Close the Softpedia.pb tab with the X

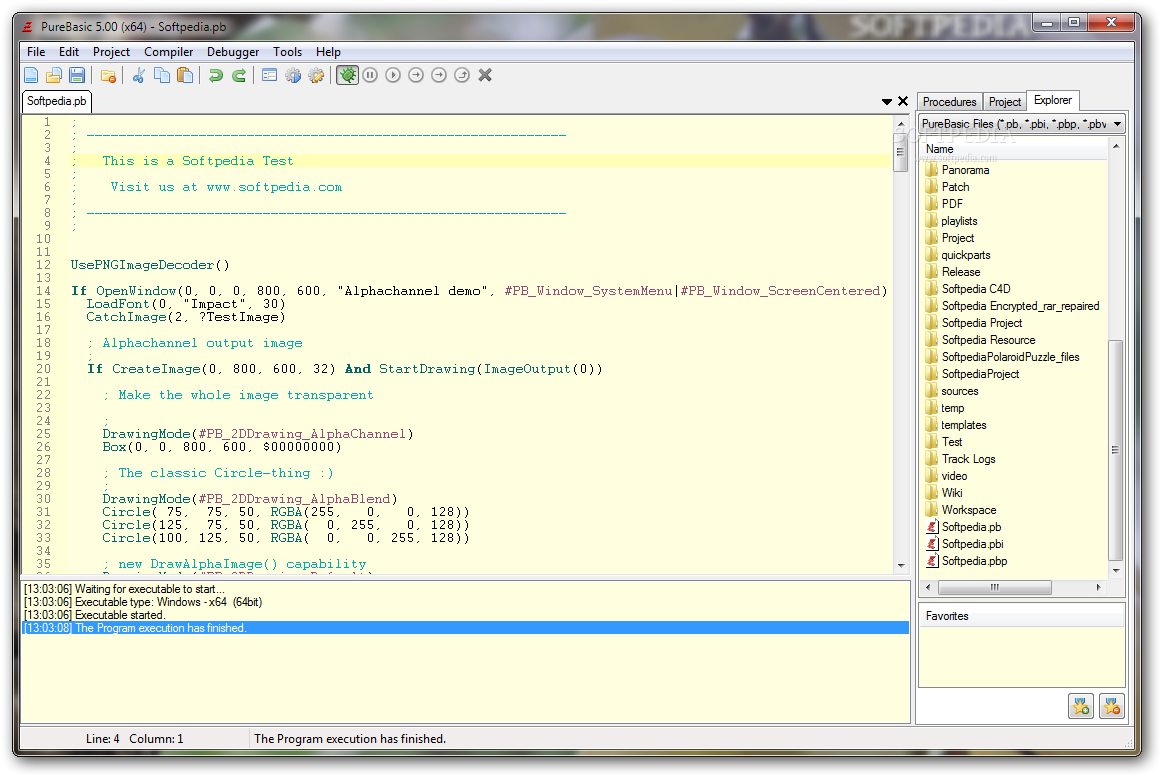903,102
